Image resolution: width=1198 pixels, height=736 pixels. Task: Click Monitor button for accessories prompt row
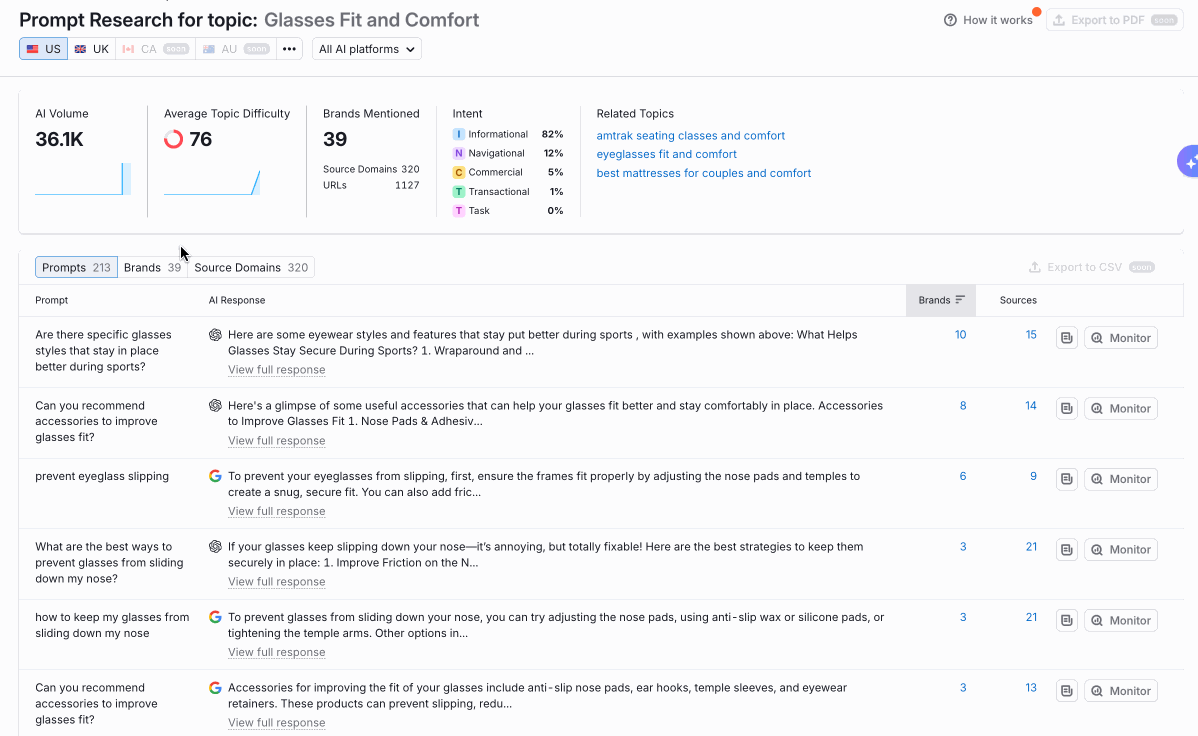(x=1121, y=408)
